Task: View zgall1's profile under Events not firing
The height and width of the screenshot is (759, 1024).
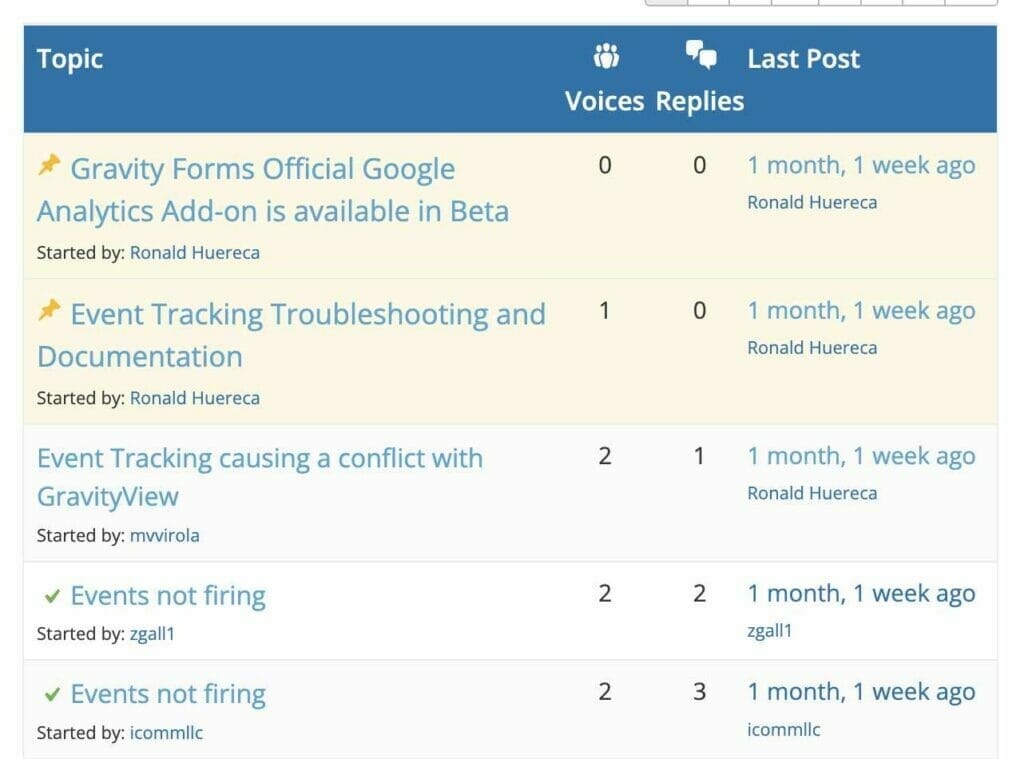Action: click(152, 634)
